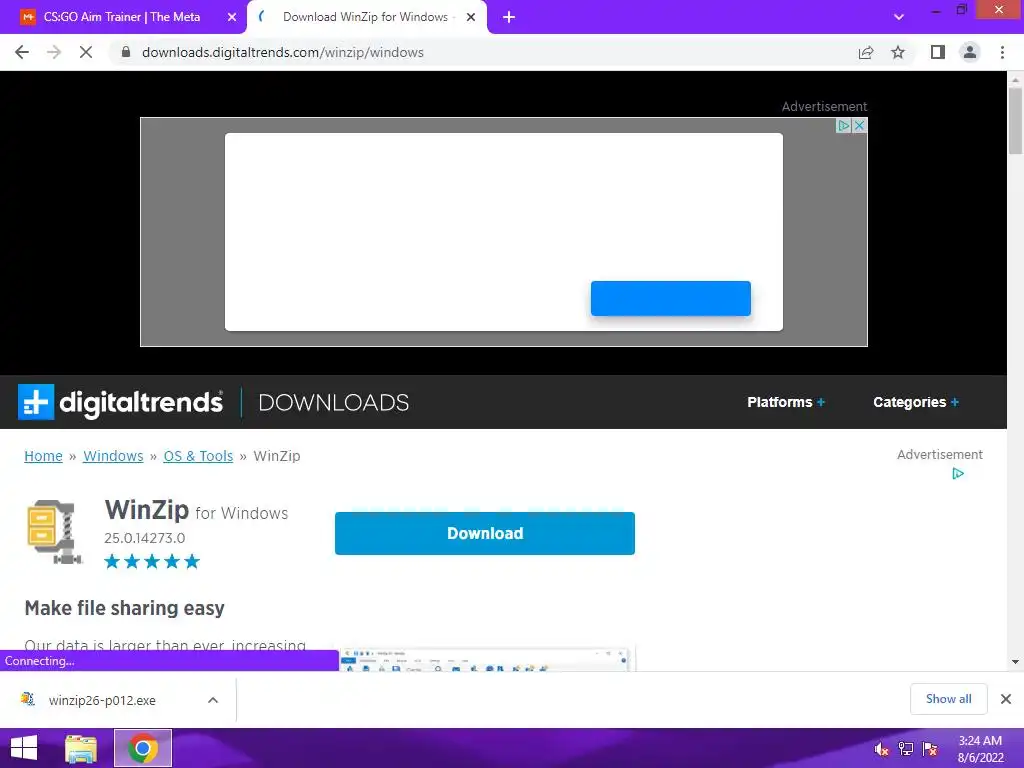Follow the OS & Tools breadcrumb link

pyautogui.click(x=198, y=456)
